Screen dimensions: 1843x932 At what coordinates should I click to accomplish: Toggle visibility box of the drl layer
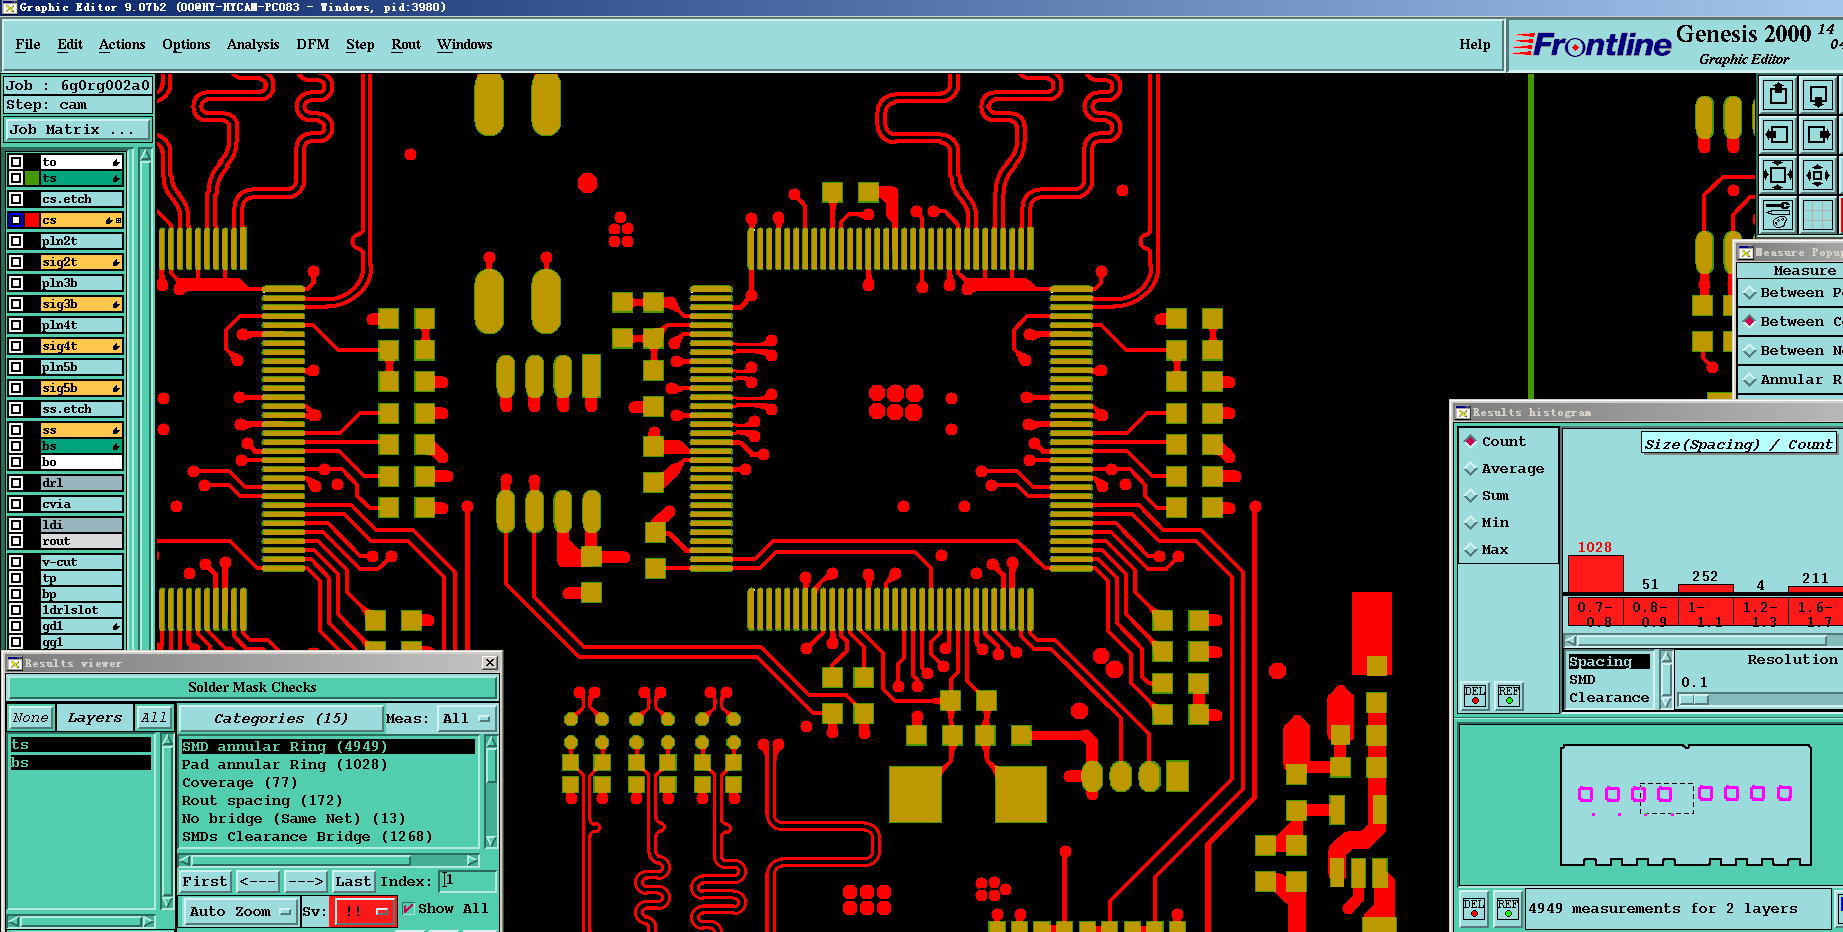[16, 483]
